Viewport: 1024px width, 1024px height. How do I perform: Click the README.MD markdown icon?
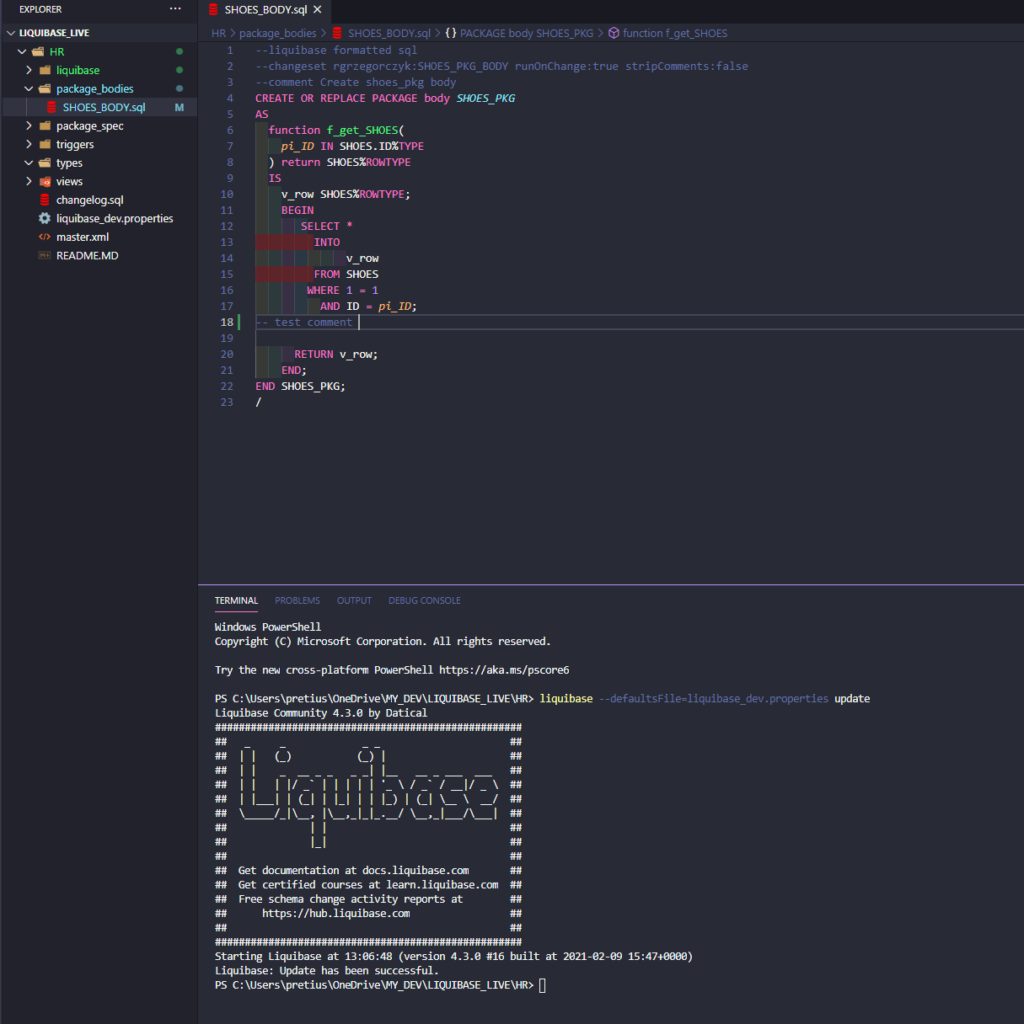tap(45, 255)
